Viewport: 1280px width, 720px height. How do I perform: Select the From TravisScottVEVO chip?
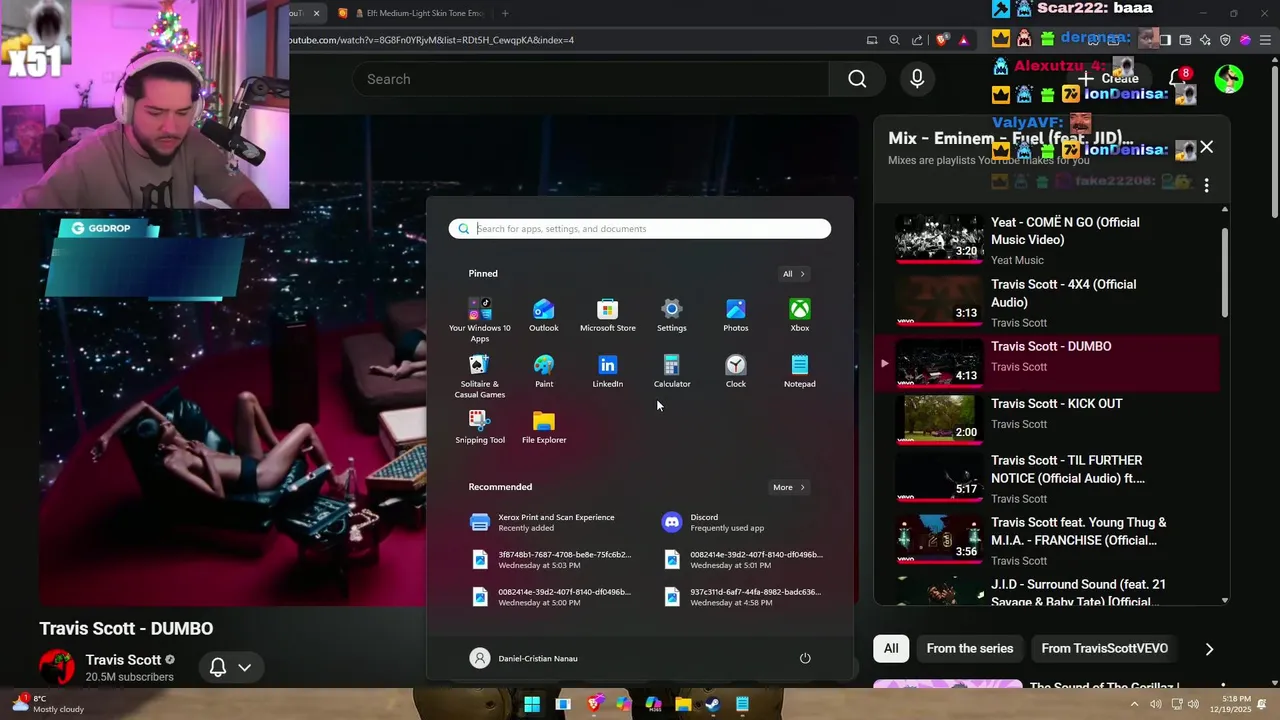click(1104, 648)
